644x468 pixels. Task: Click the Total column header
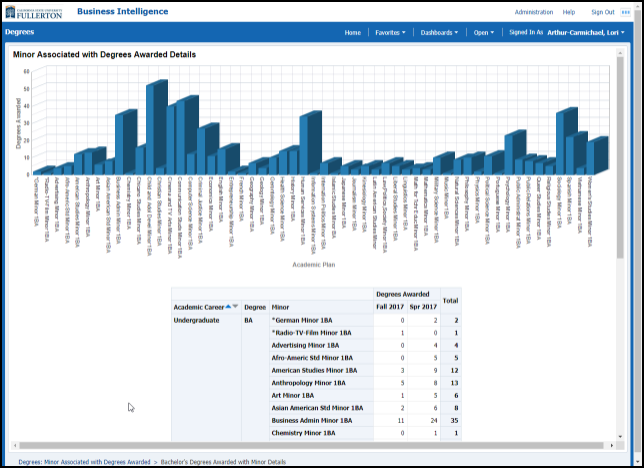tap(450, 300)
